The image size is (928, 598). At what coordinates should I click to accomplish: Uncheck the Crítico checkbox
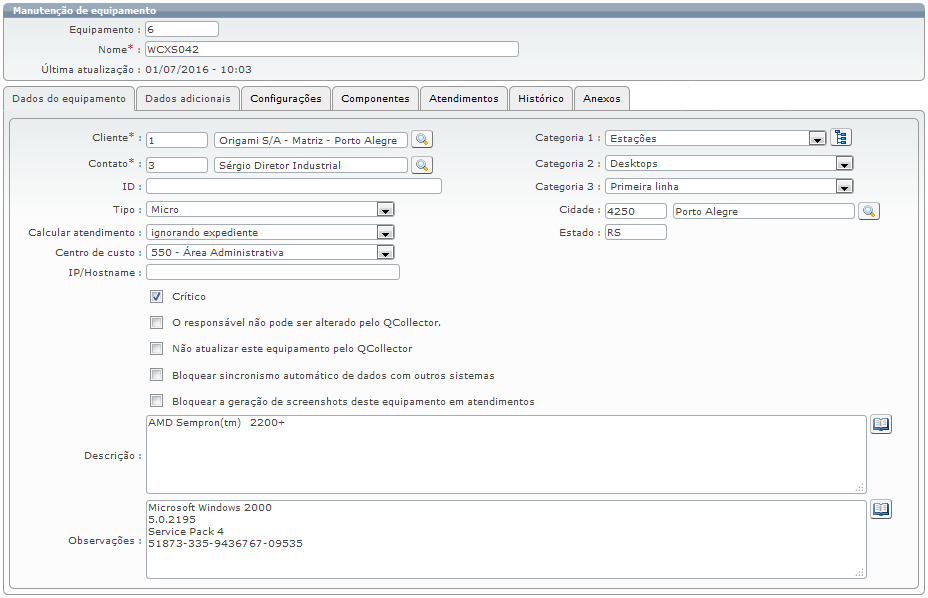tap(156, 297)
